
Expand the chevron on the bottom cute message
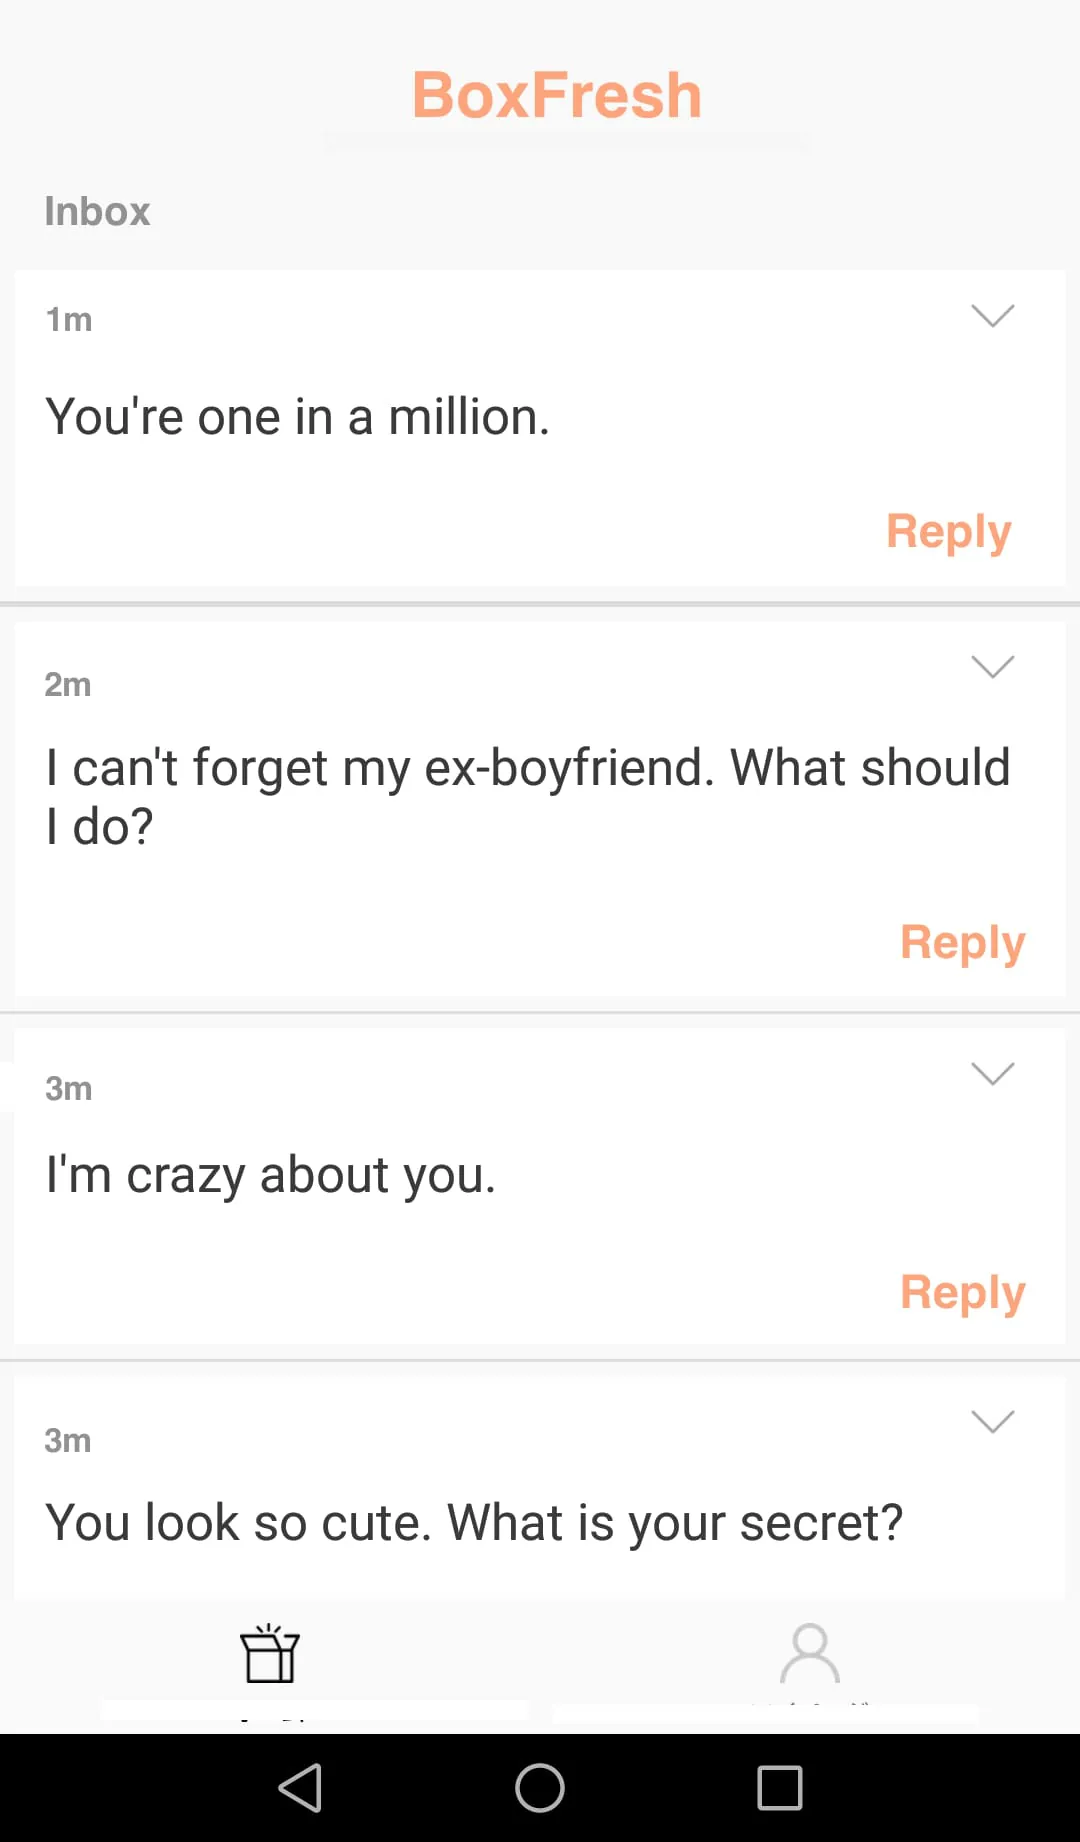coord(993,1421)
